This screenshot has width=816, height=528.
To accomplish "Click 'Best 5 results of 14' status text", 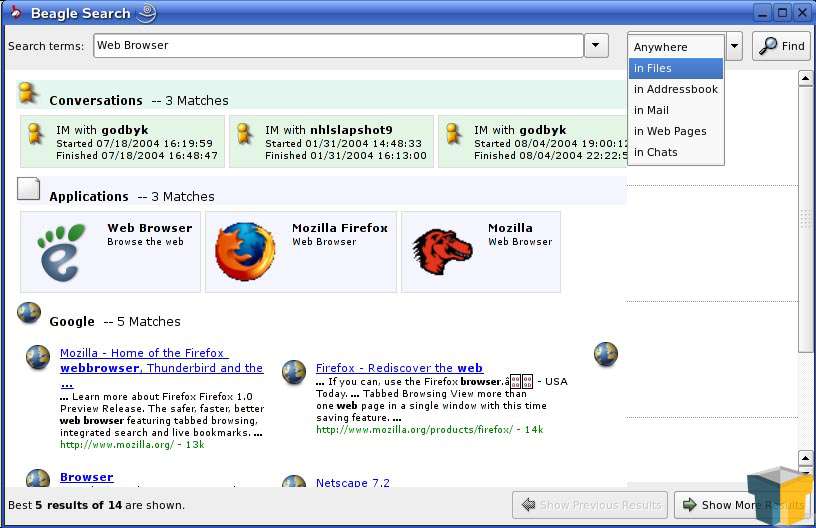I will pyautogui.click(x=96, y=505).
